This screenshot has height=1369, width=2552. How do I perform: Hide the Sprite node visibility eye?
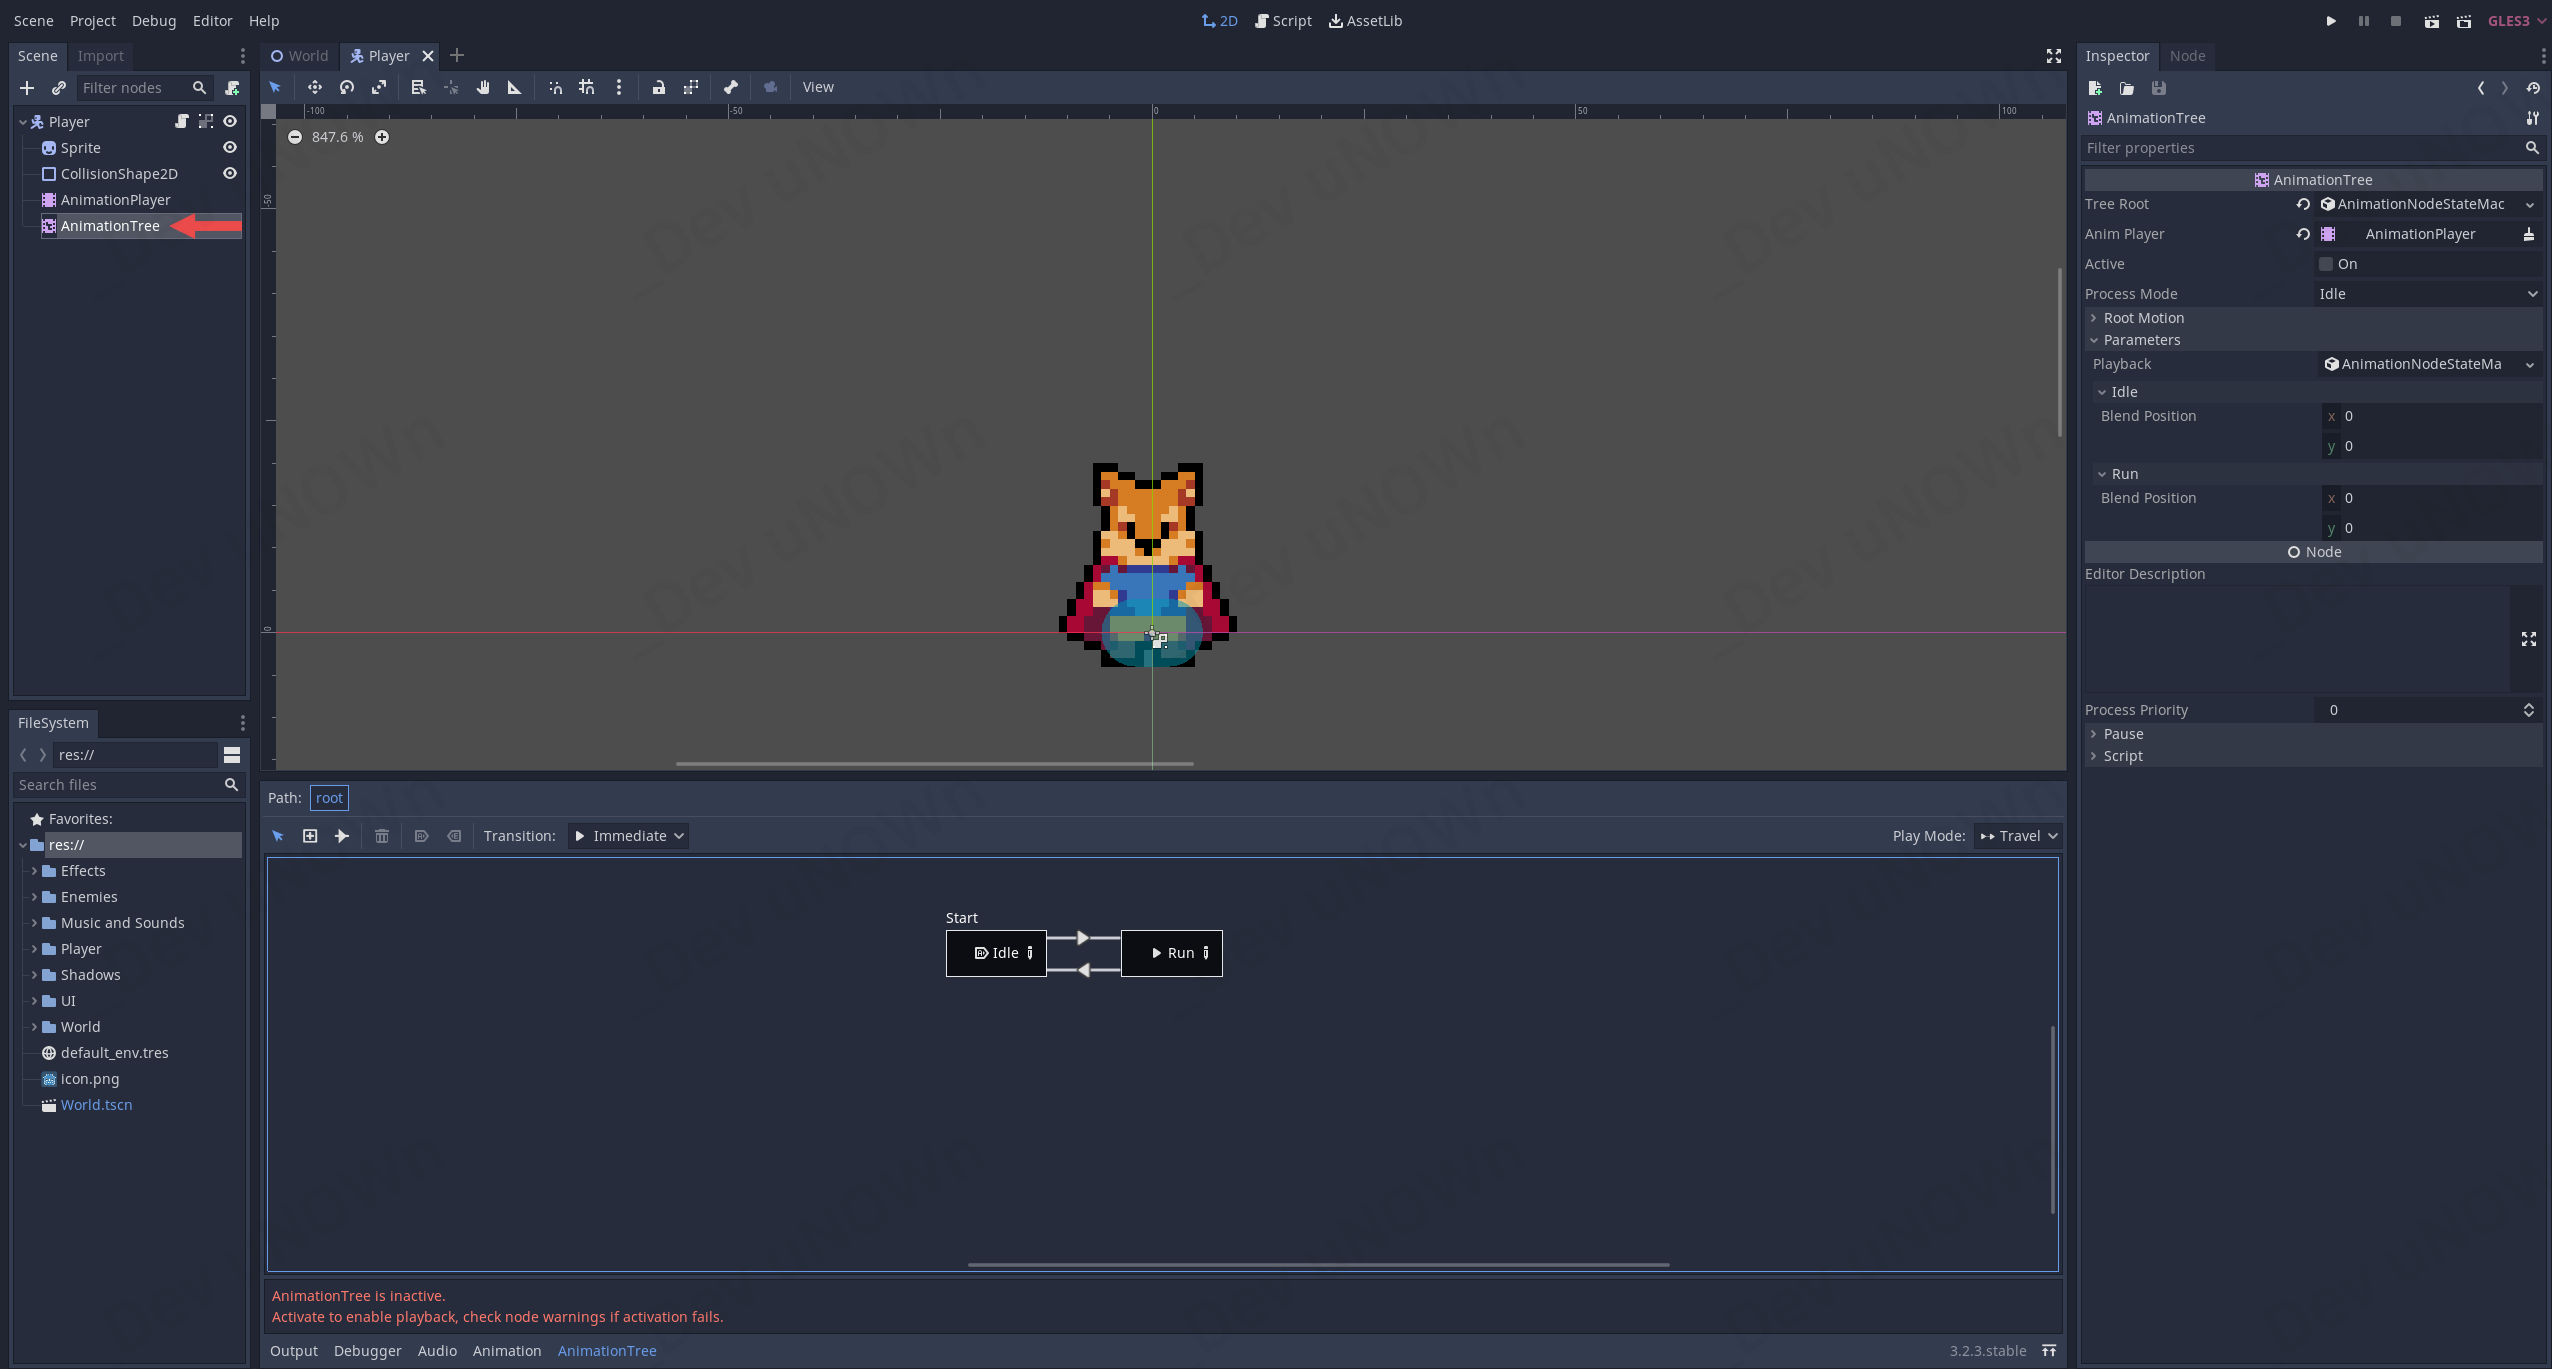[x=230, y=147]
